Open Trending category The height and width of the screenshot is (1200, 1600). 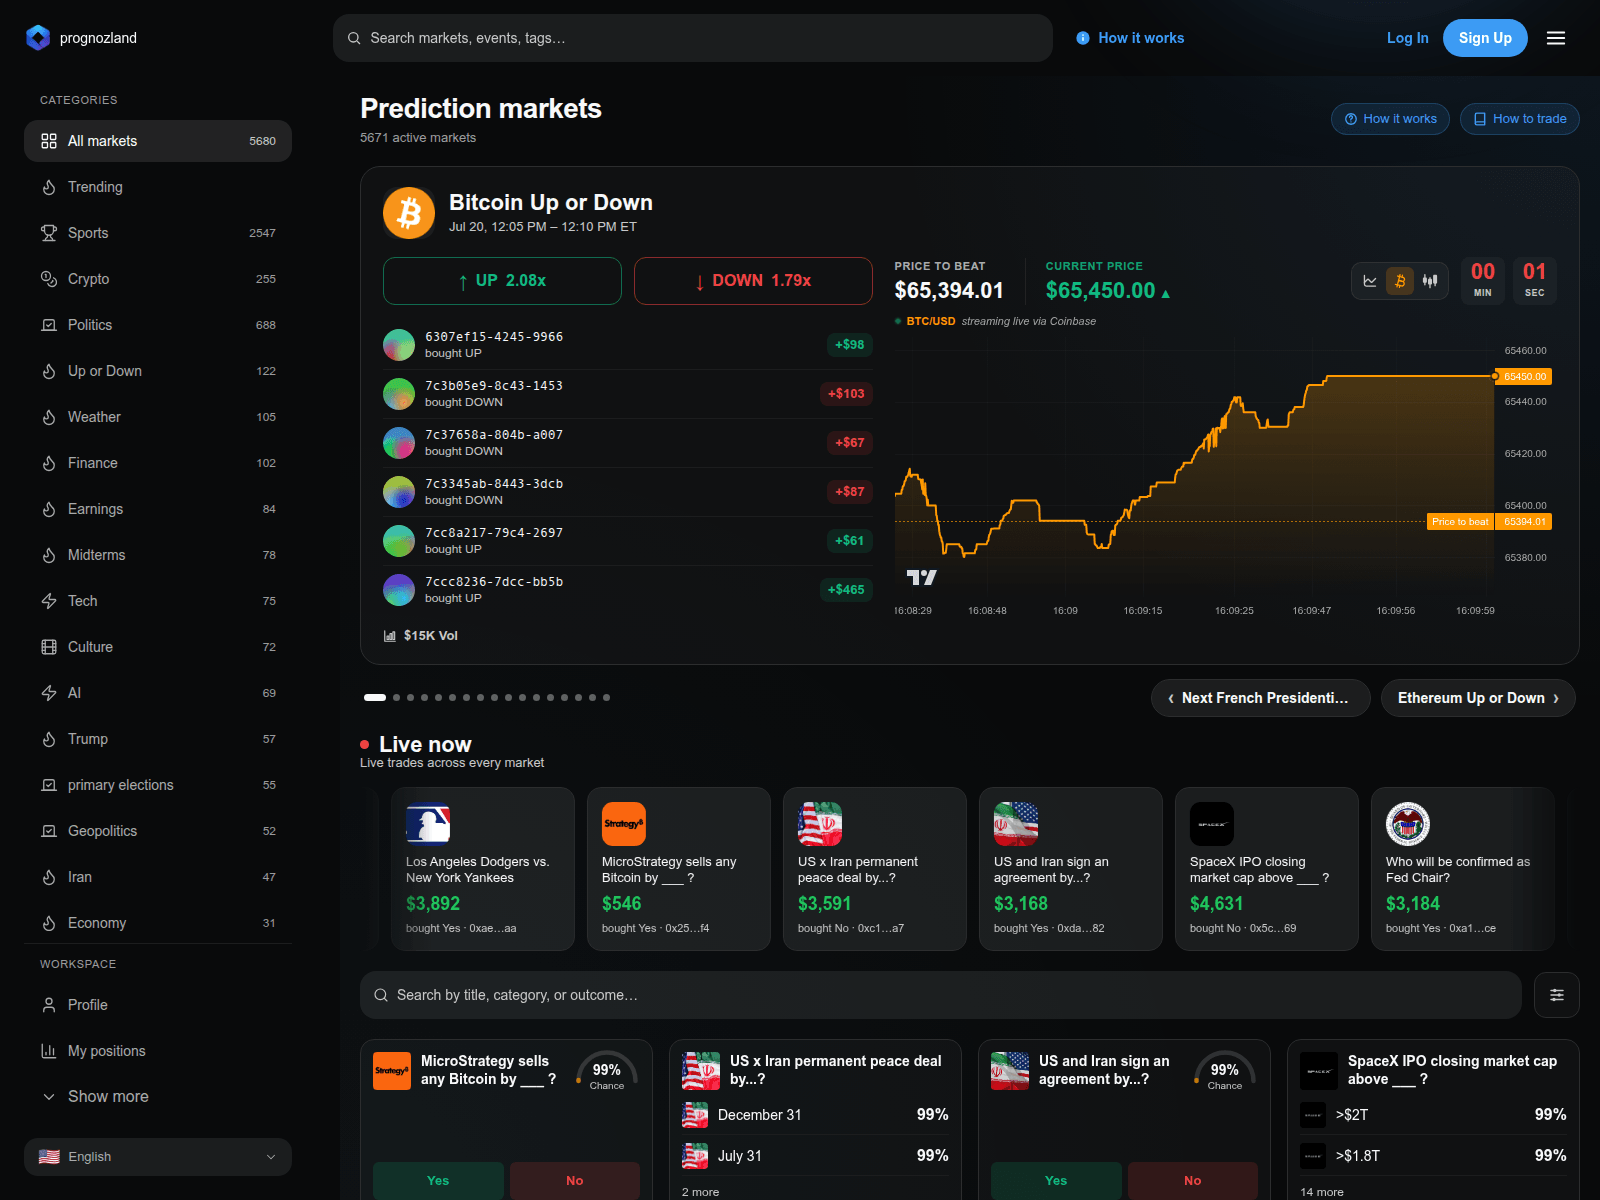[158, 187]
